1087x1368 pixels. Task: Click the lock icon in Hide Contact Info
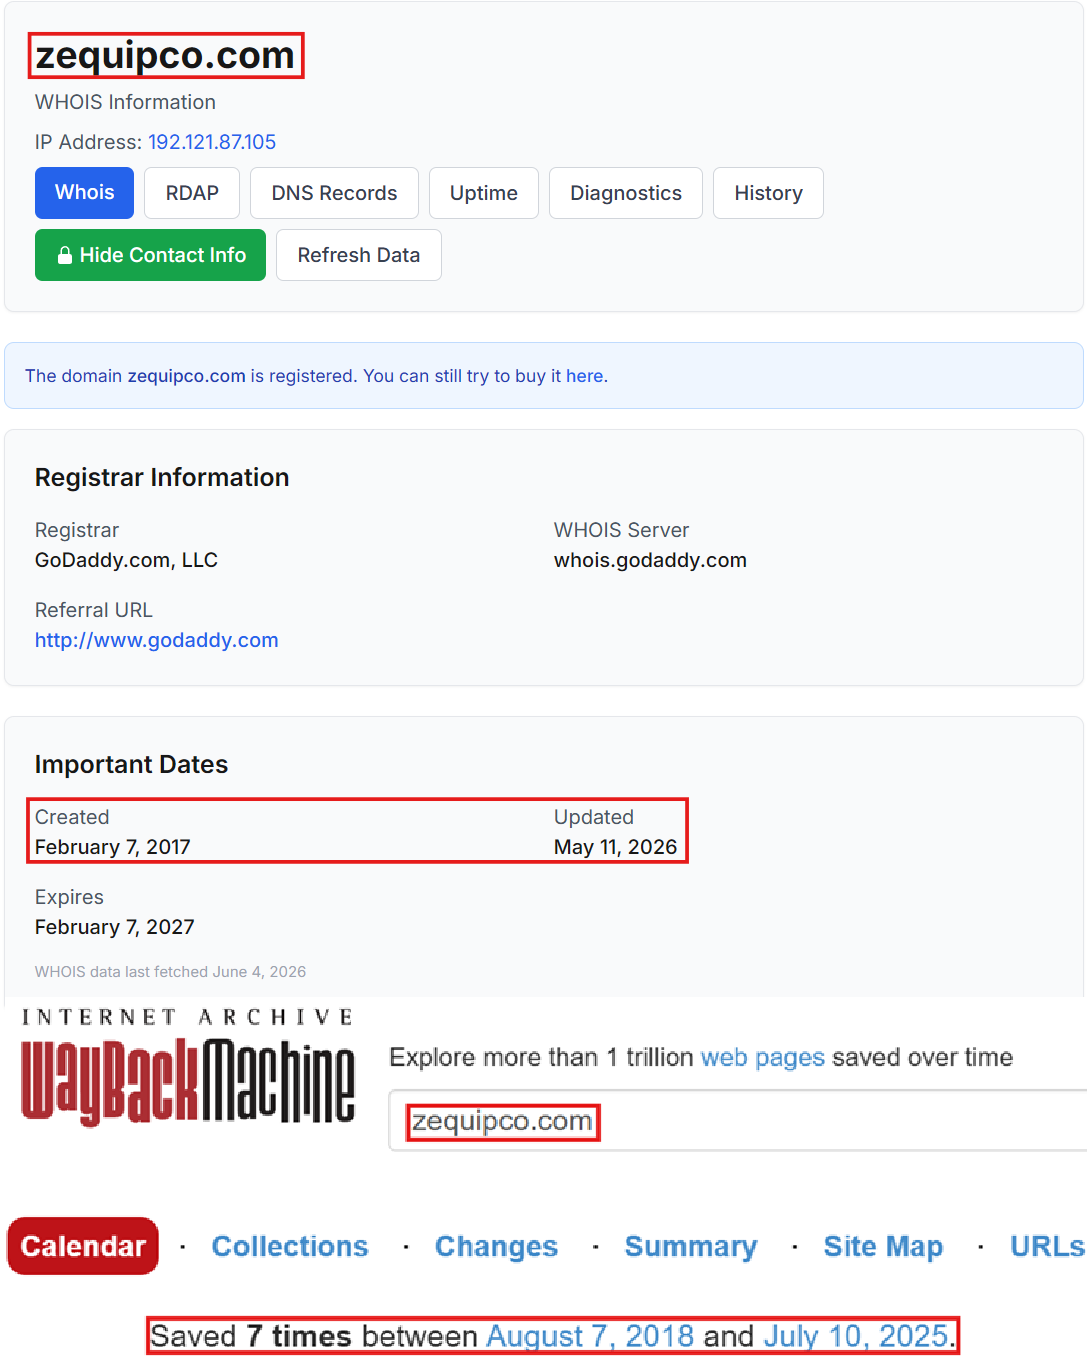(x=64, y=256)
